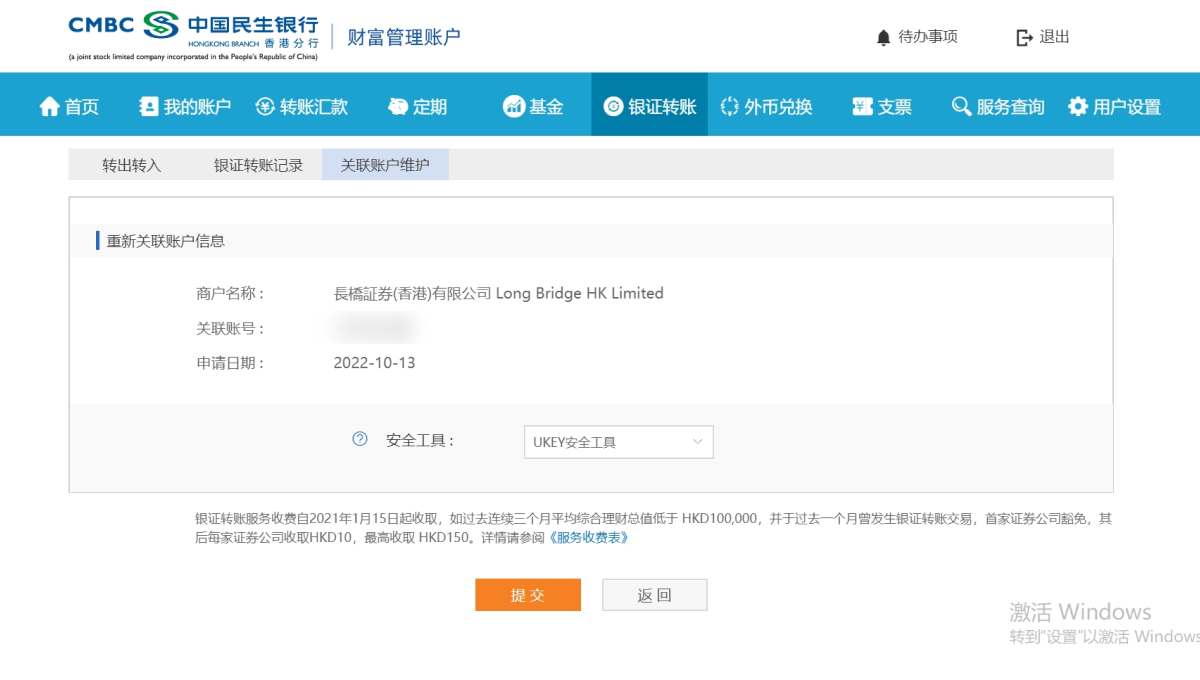Click the 转账汇款 yen transfer icon
Screen dimensions: 1200x680
[265, 106]
